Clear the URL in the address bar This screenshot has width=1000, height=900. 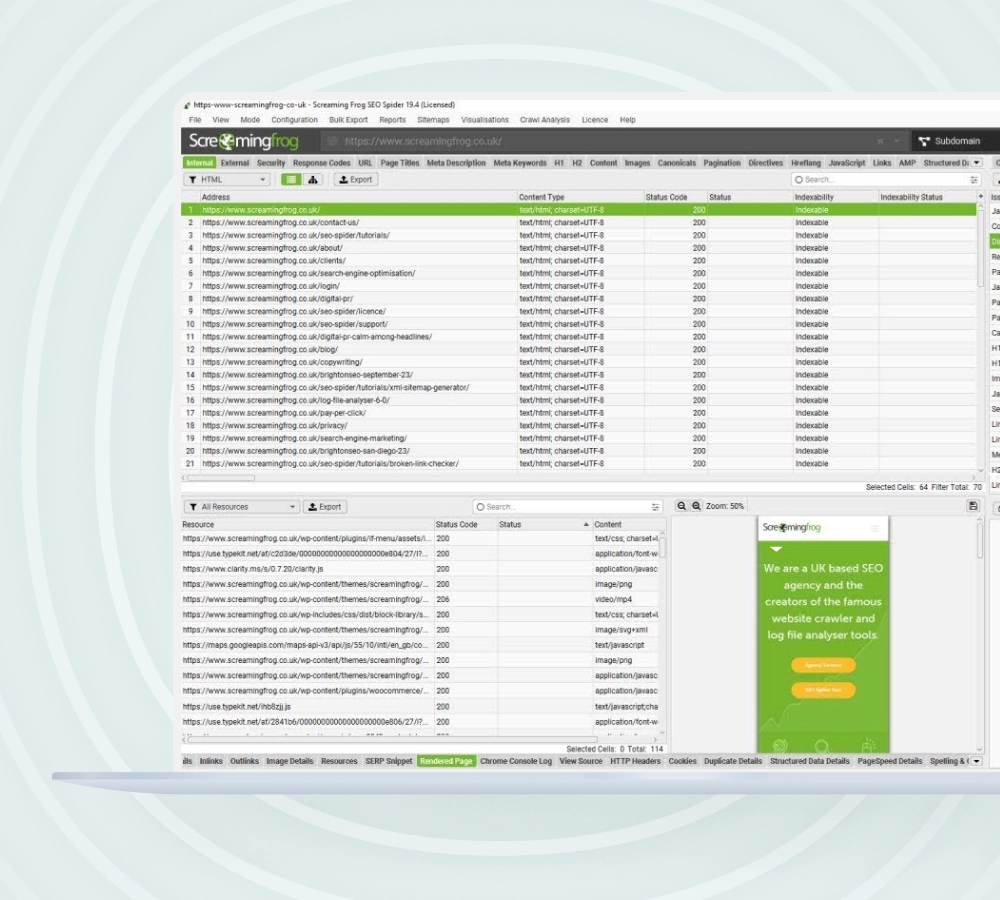(x=880, y=142)
